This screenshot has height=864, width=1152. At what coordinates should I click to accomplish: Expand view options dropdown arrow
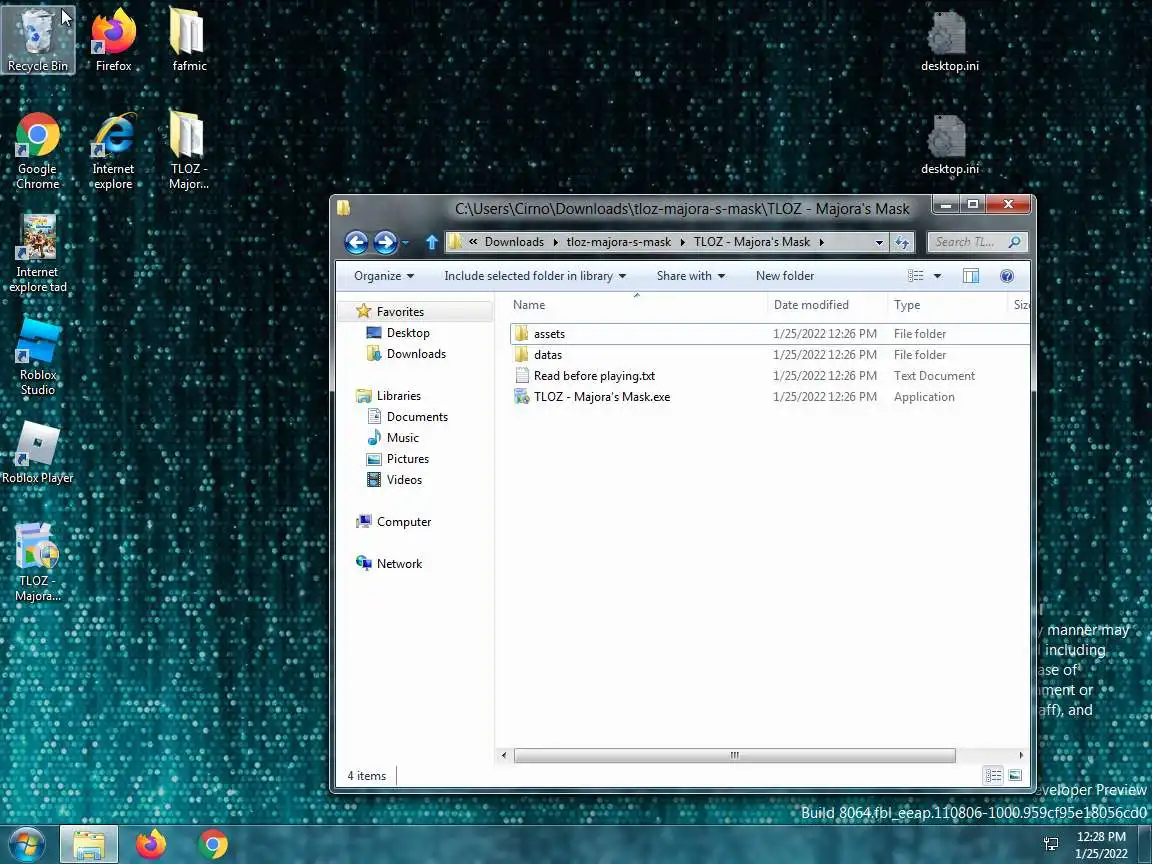[937, 276]
